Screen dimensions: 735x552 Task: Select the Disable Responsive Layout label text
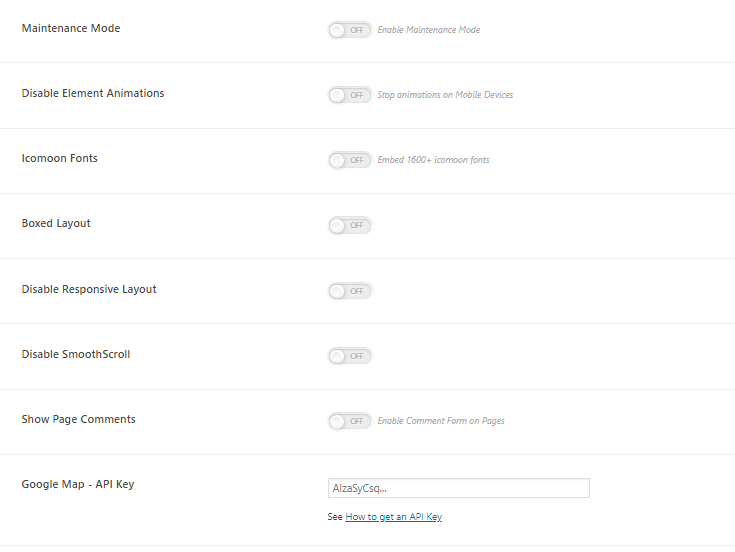pyautogui.click(x=89, y=289)
